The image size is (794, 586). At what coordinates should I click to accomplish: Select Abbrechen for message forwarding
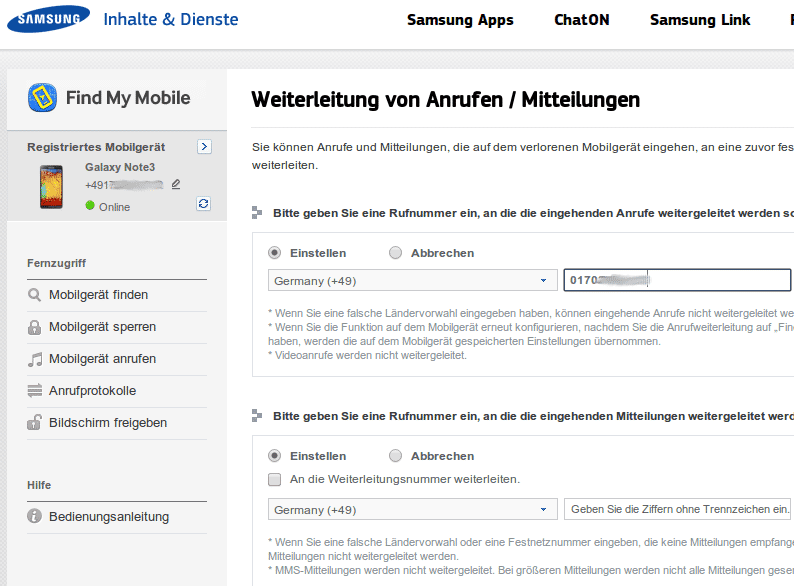pyautogui.click(x=395, y=456)
